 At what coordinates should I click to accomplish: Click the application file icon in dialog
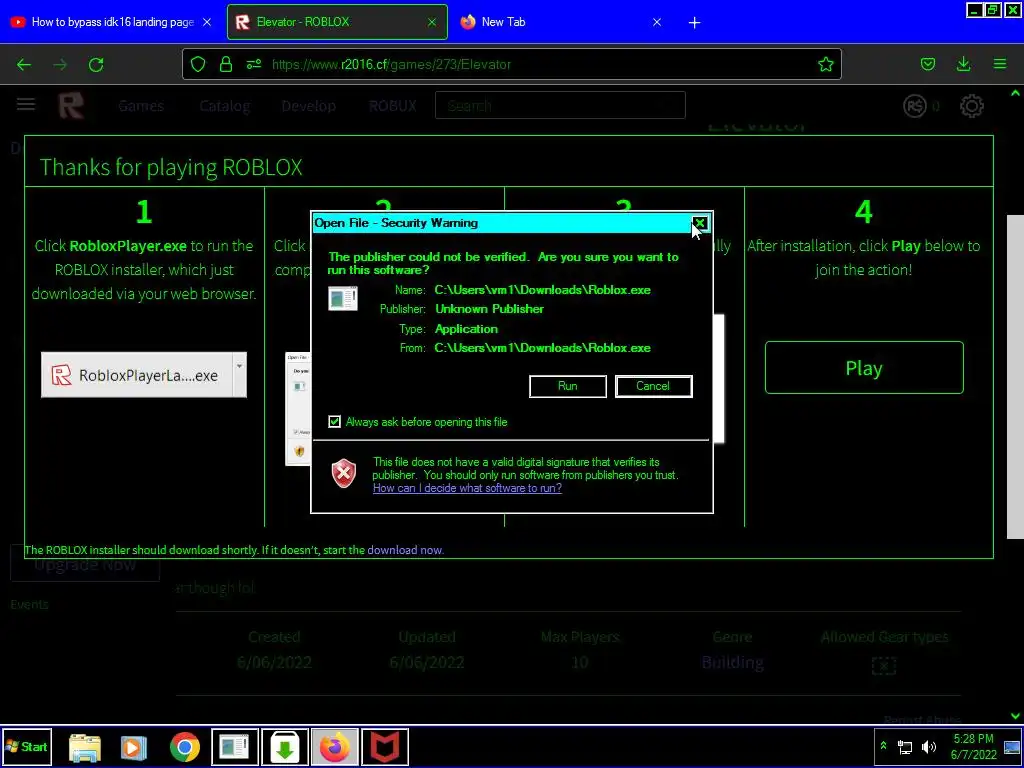tap(343, 299)
